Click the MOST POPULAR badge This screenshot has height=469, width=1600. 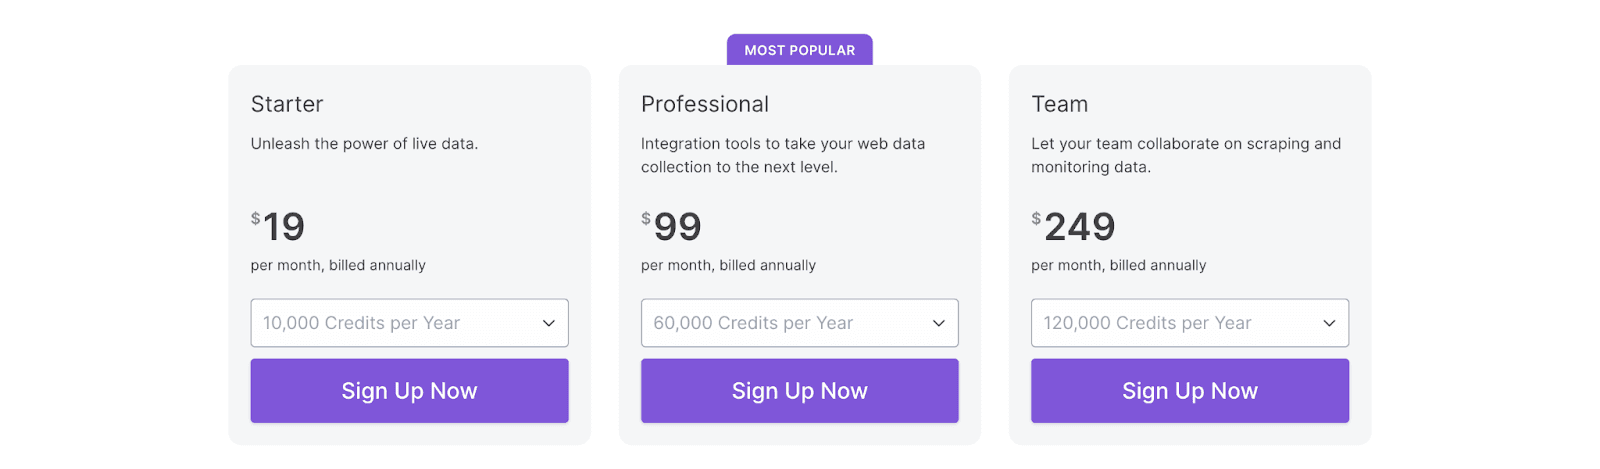pyautogui.click(x=799, y=50)
